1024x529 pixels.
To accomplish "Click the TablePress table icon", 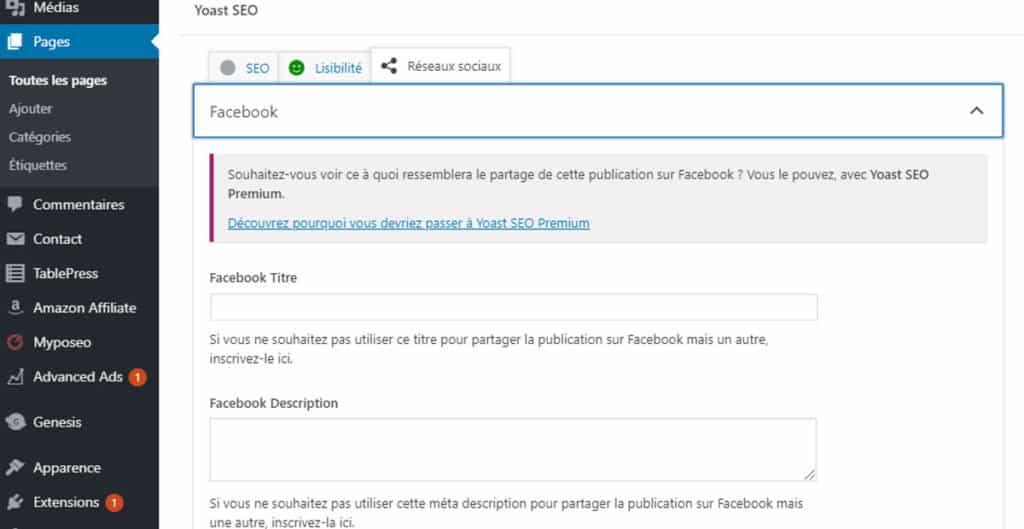I will tap(15, 273).
